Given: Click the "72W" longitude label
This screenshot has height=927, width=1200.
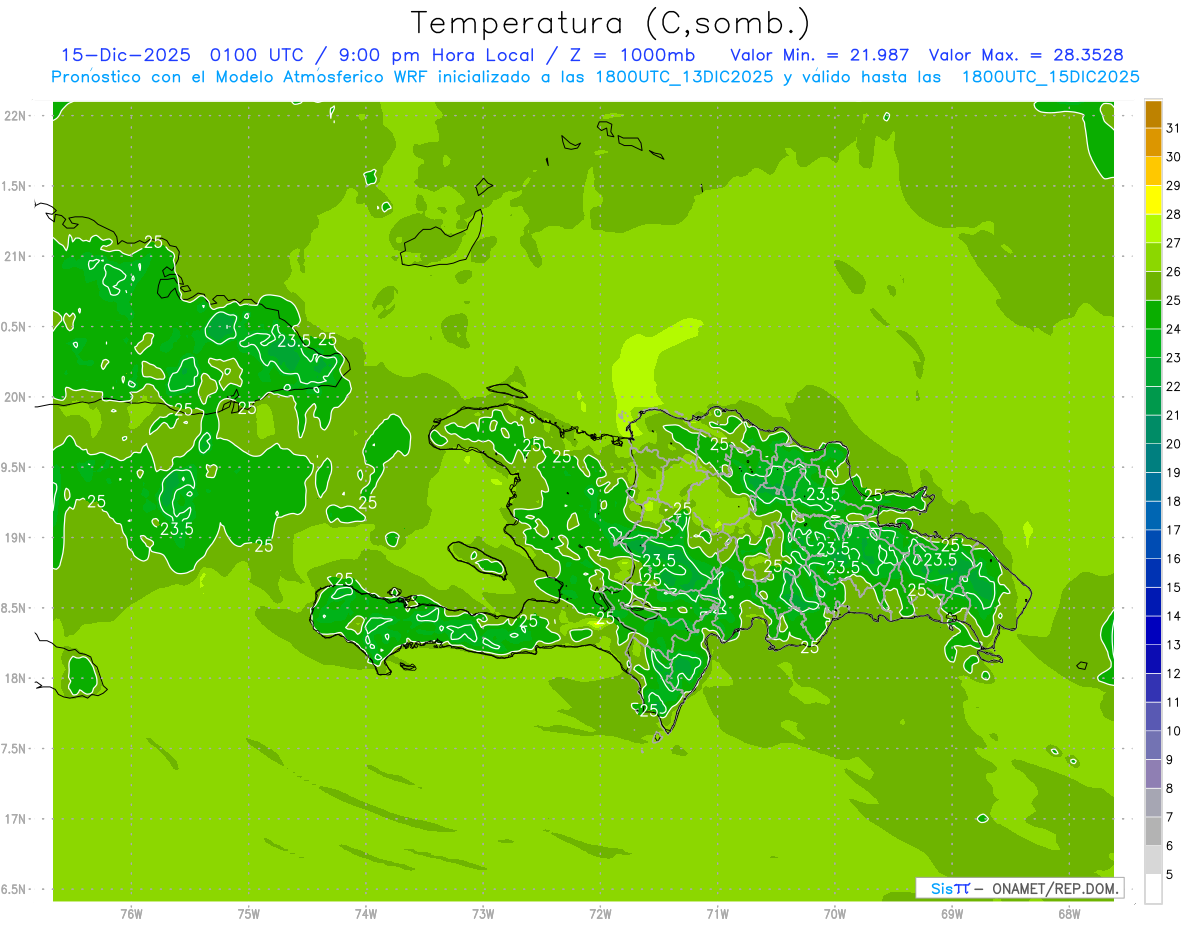Looking at the screenshot, I should click(600, 913).
